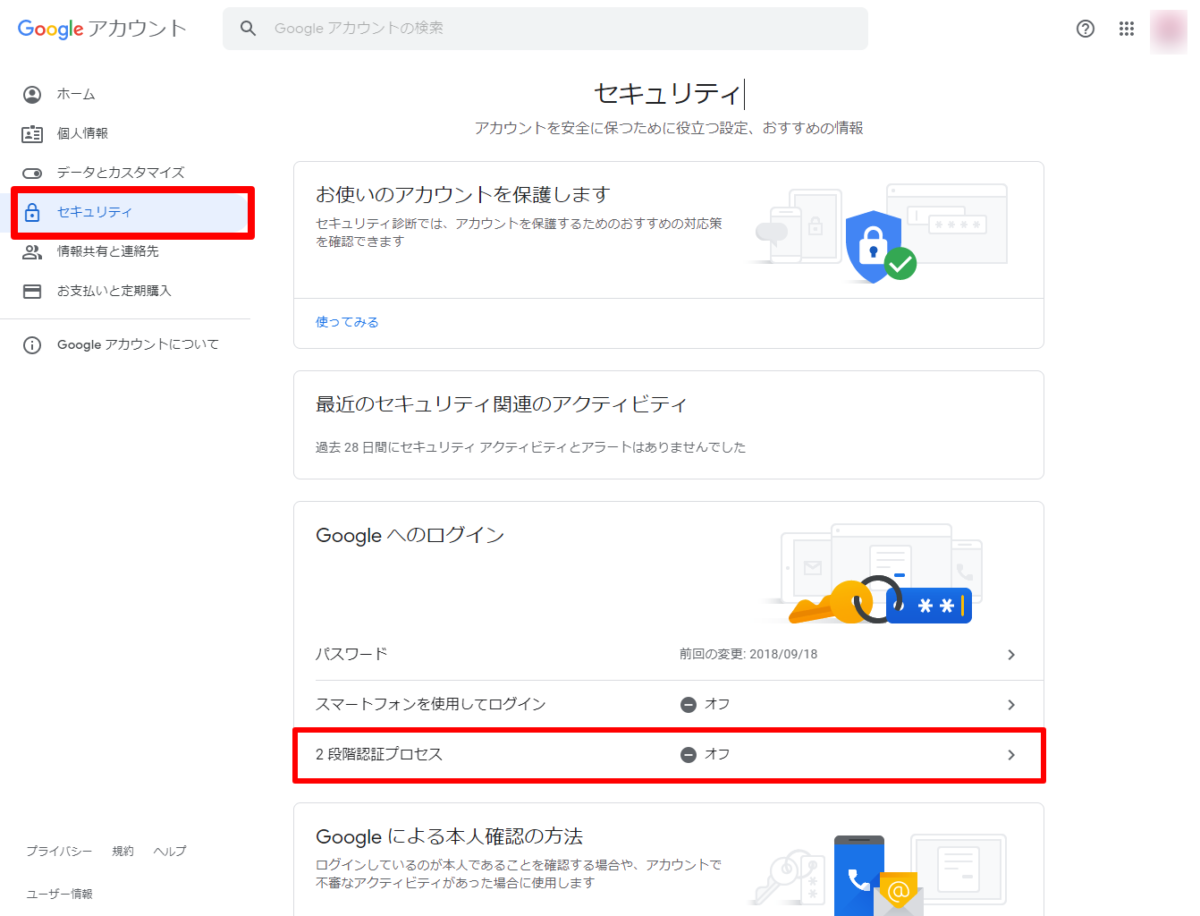Open the blurred profile avatar

point(1168,30)
